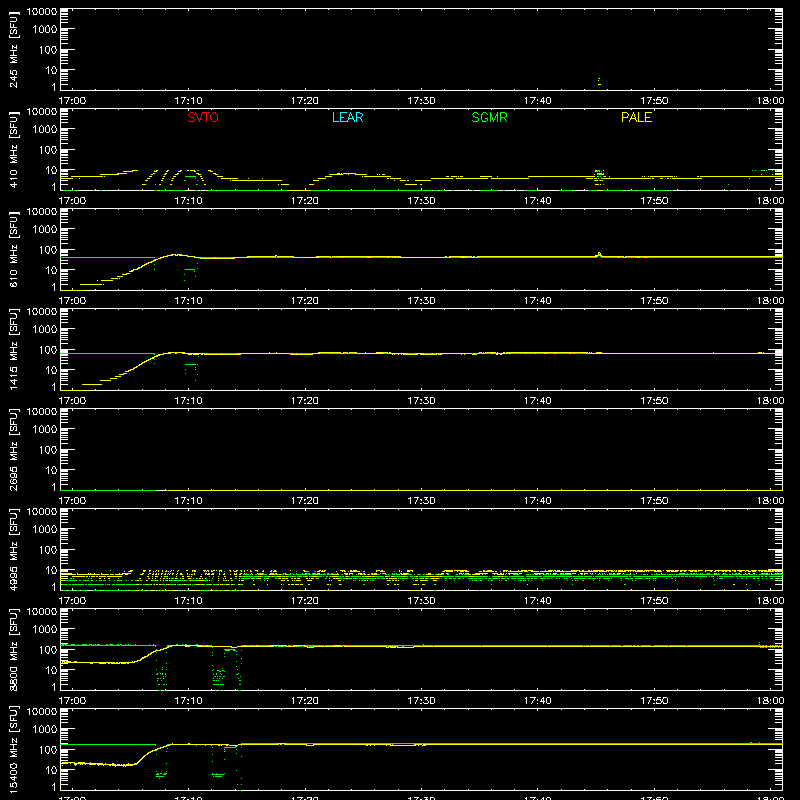The height and width of the screenshot is (800, 800).
Task: Click 10000 y-axis value of 15400 MHz panel
Action: coord(42,712)
